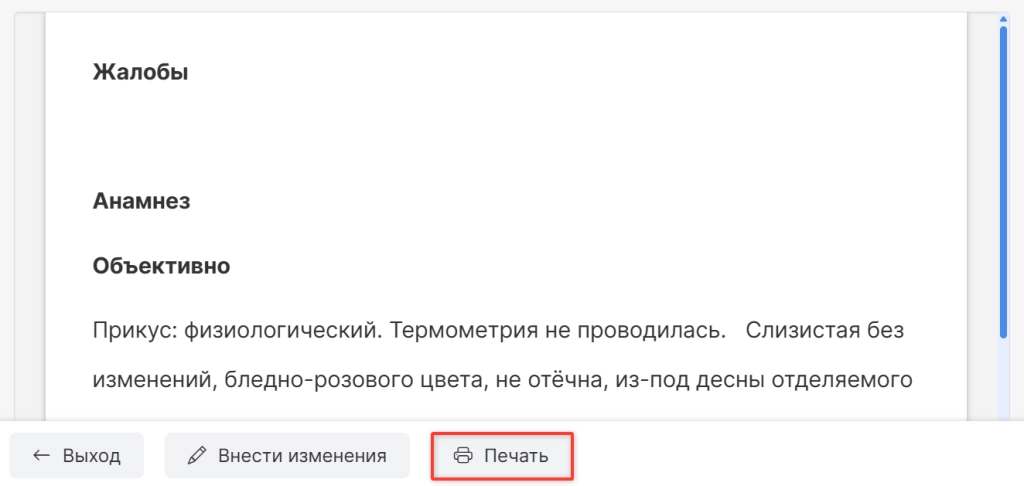Click the pencil icon for editing
Image resolution: width=1024 pixels, height=486 pixels.
tap(197, 456)
